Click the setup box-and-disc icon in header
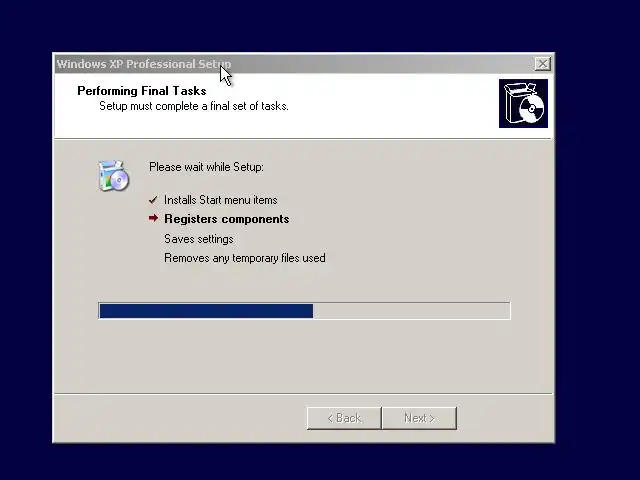Image resolution: width=640 pixels, height=480 pixels. pyautogui.click(x=523, y=103)
